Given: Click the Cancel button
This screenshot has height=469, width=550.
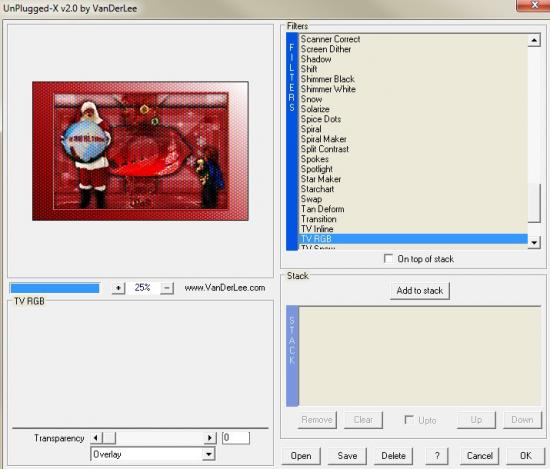Looking at the screenshot, I should click(479, 456).
